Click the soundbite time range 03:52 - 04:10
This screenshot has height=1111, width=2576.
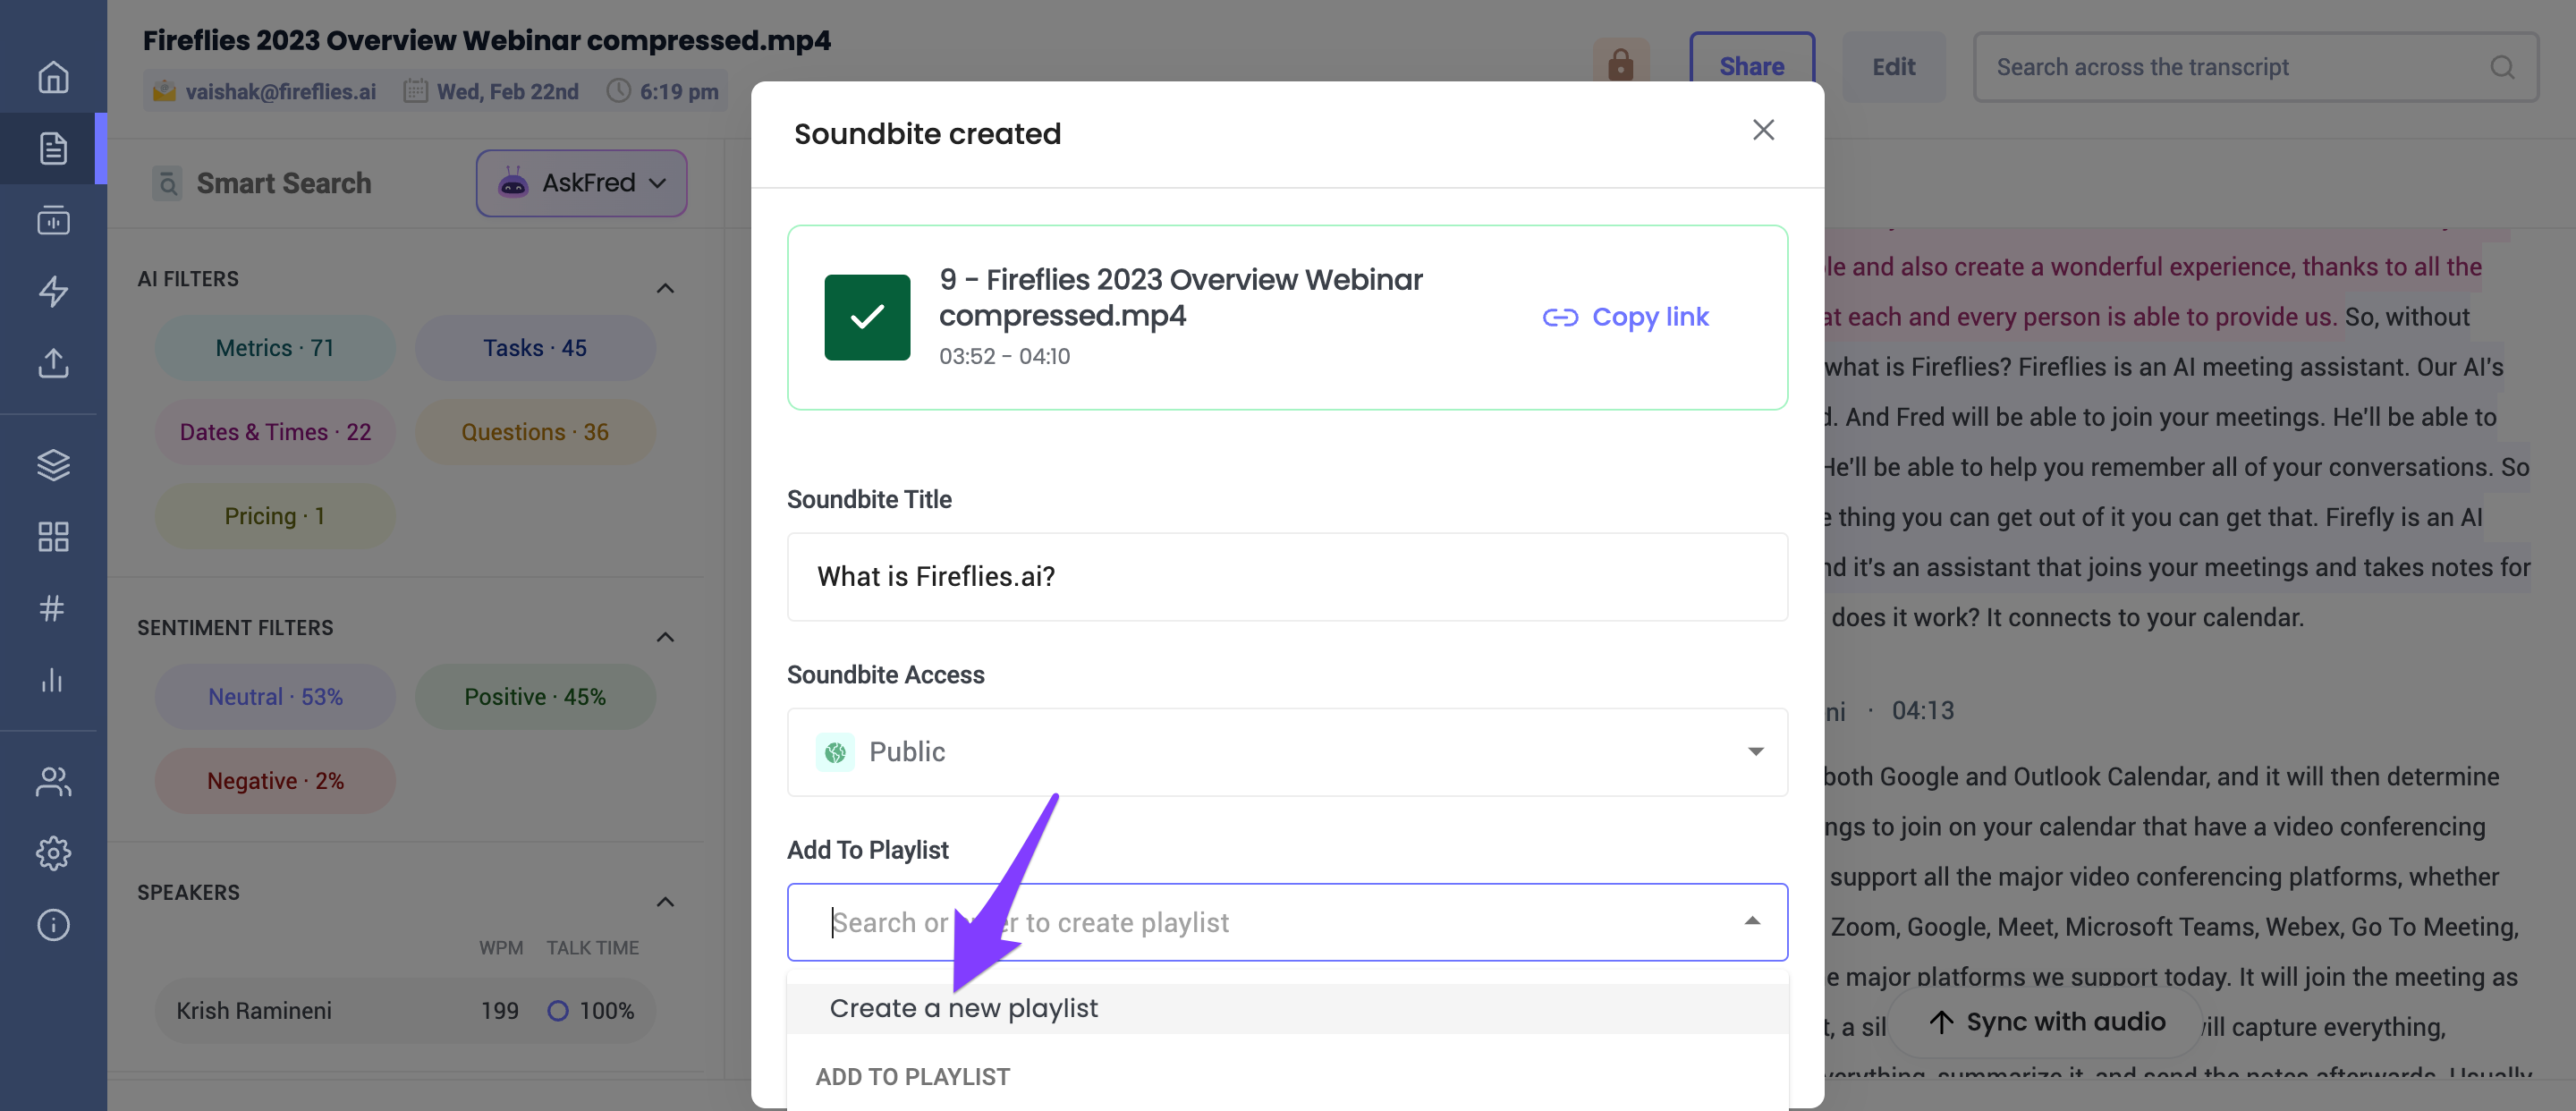pyautogui.click(x=1004, y=356)
